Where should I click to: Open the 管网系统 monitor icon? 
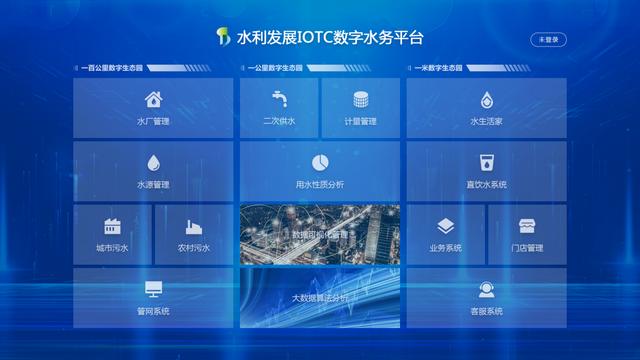click(153, 289)
